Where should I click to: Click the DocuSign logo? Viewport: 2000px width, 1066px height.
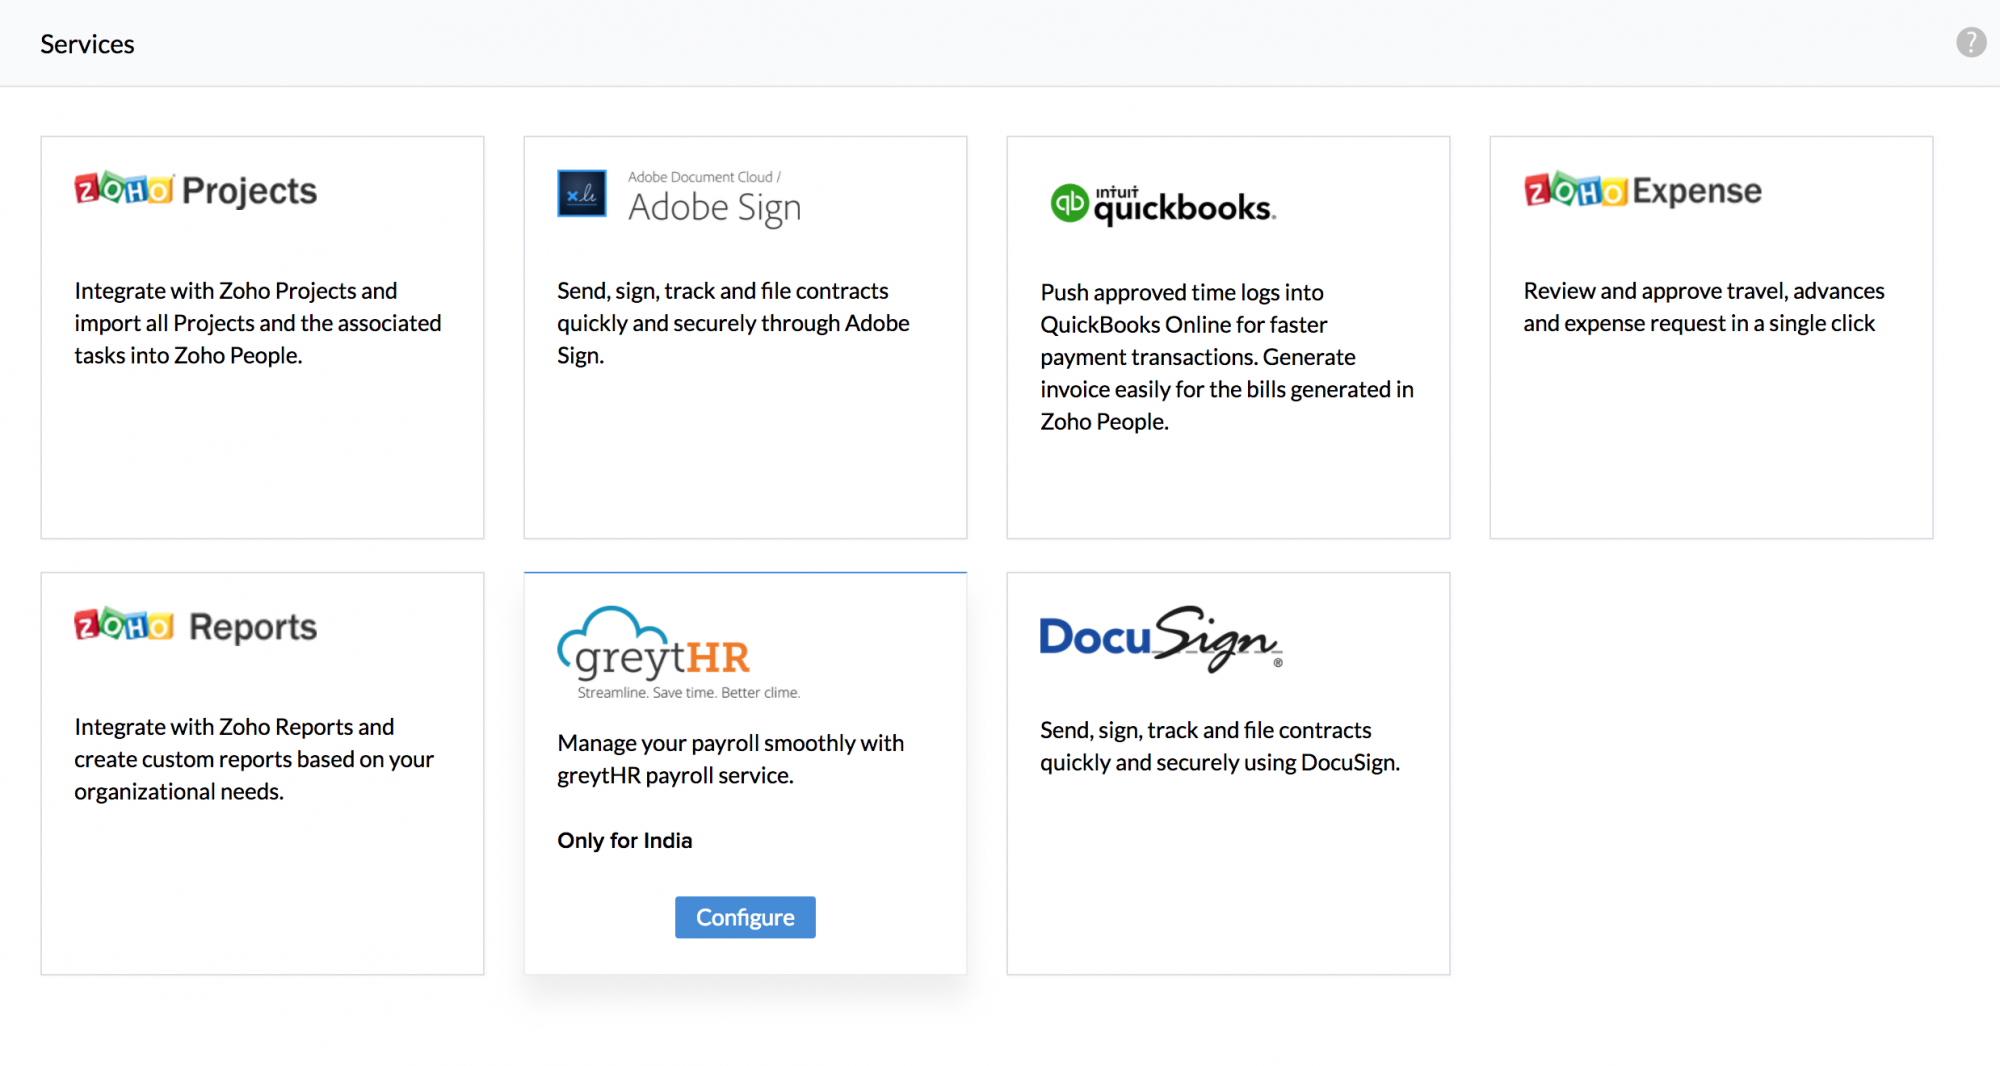click(1161, 638)
